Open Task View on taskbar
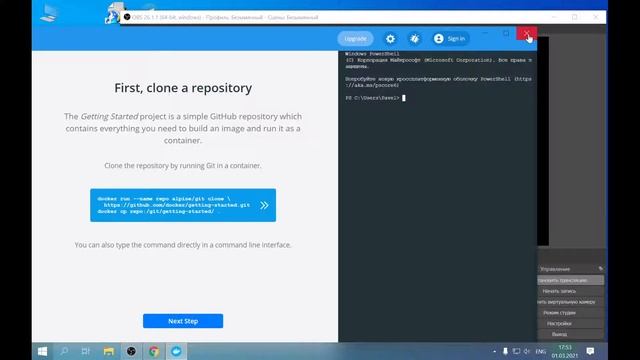The height and width of the screenshot is (360, 640). 85,351
